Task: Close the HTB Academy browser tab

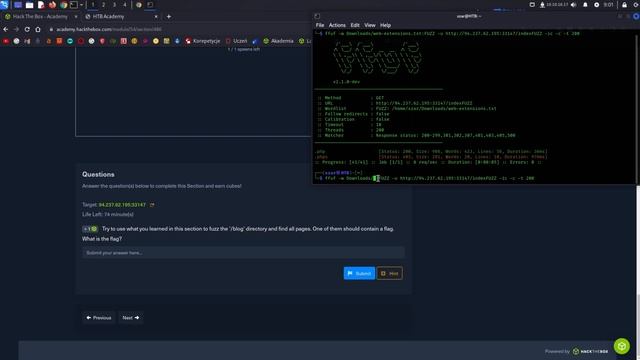Action: (x=156, y=17)
